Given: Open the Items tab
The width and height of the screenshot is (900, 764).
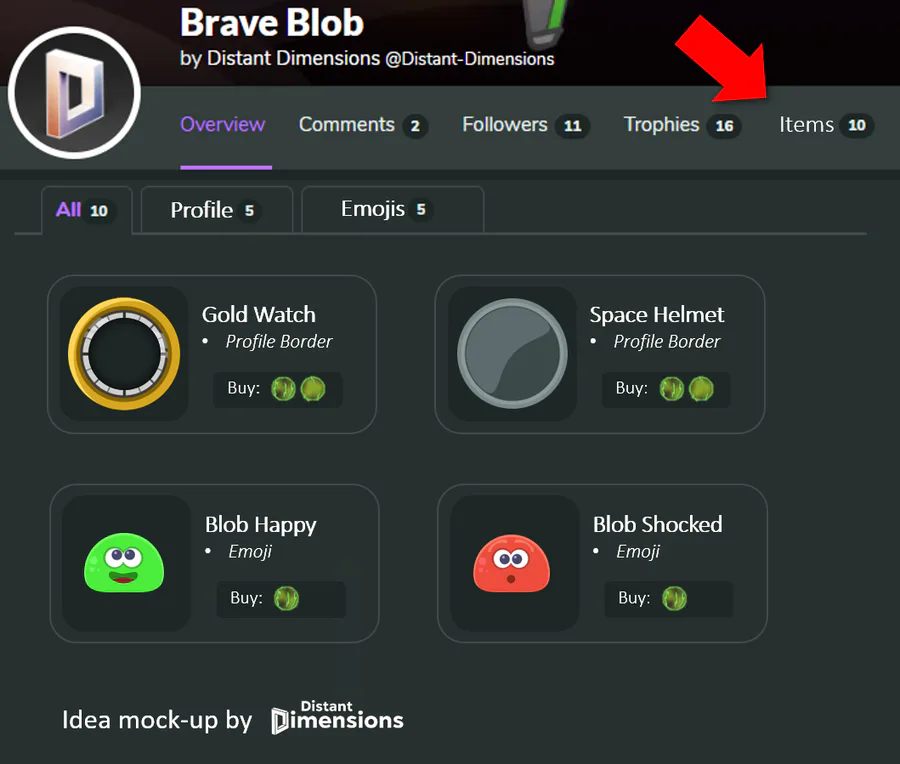Looking at the screenshot, I should [x=826, y=125].
